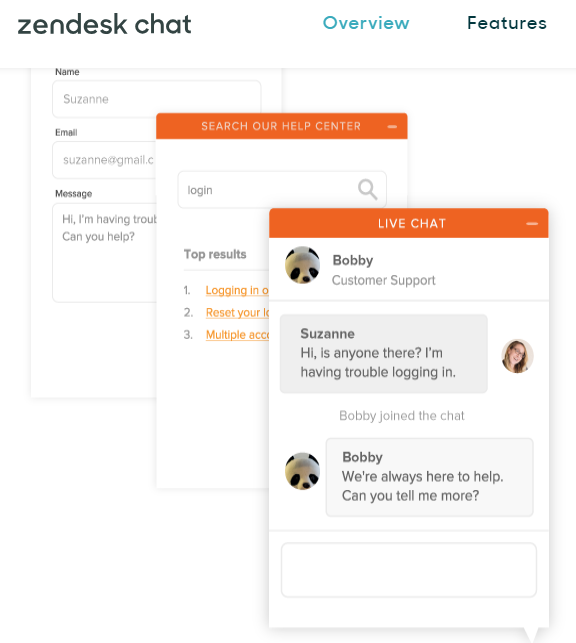Click the Search Our Help Center header title
576x643 pixels.
(281, 126)
